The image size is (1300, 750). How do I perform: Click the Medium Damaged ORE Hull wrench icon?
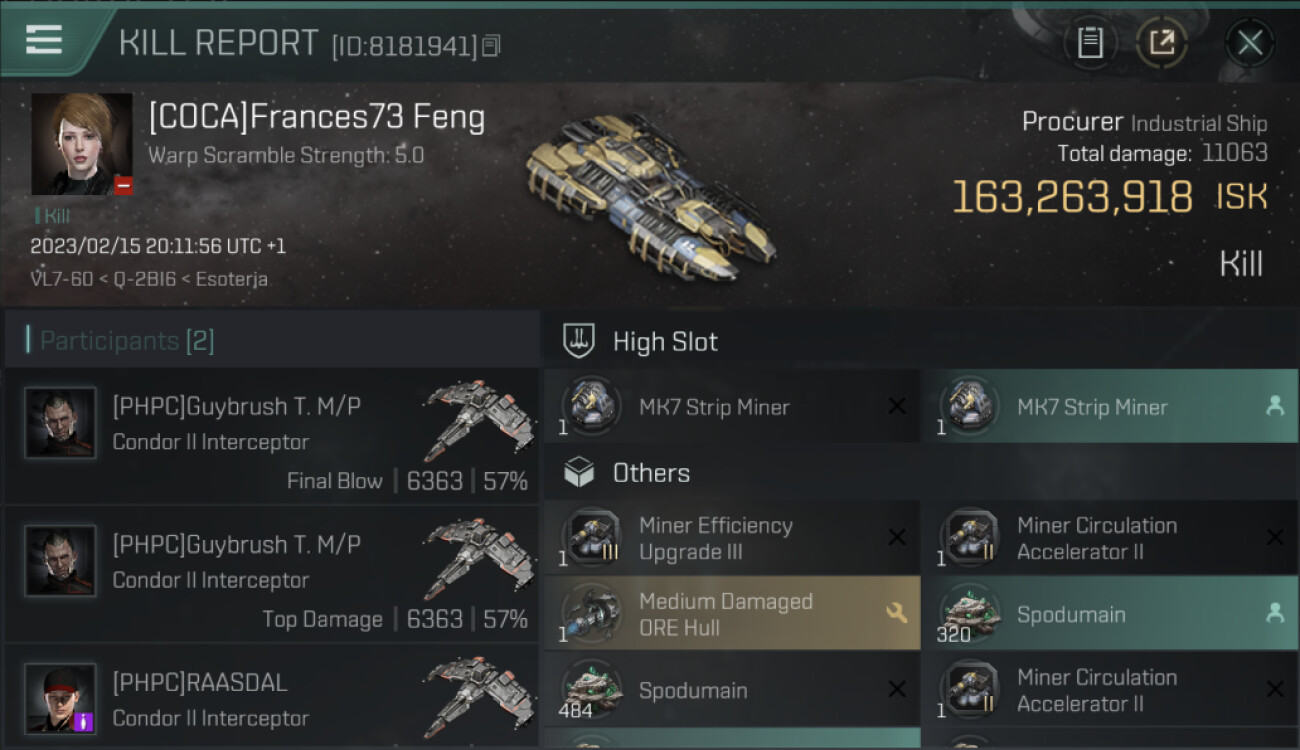[896, 613]
